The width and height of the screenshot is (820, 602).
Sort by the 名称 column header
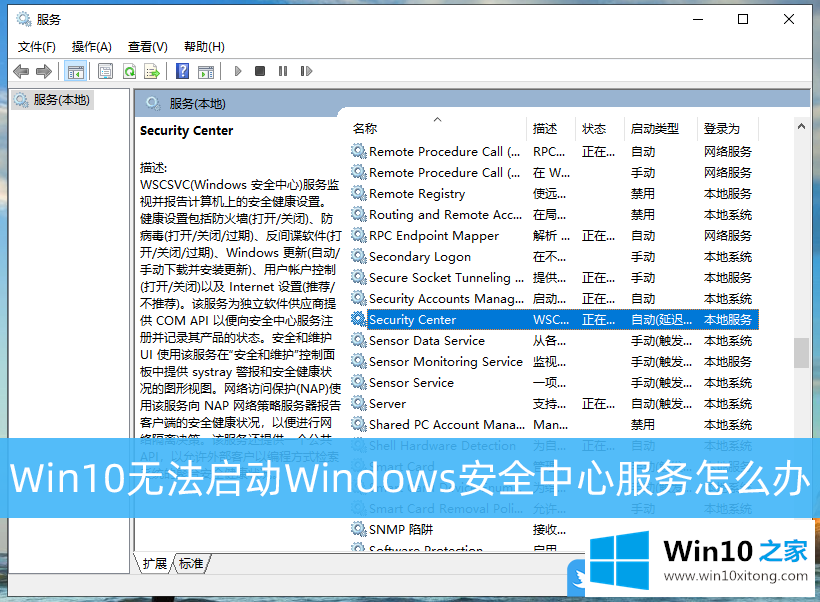[x=437, y=129]
